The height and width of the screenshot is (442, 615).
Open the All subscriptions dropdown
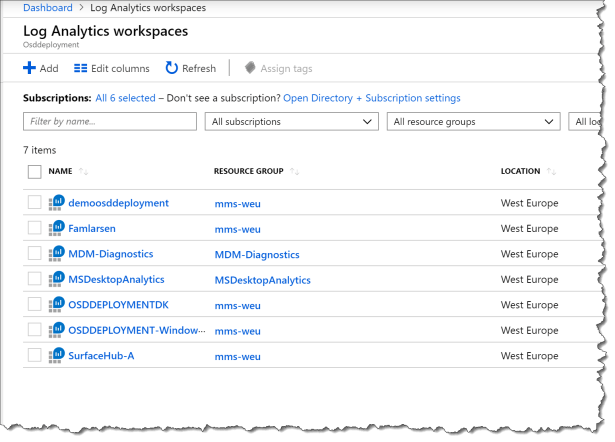click(x=291, y=122)
